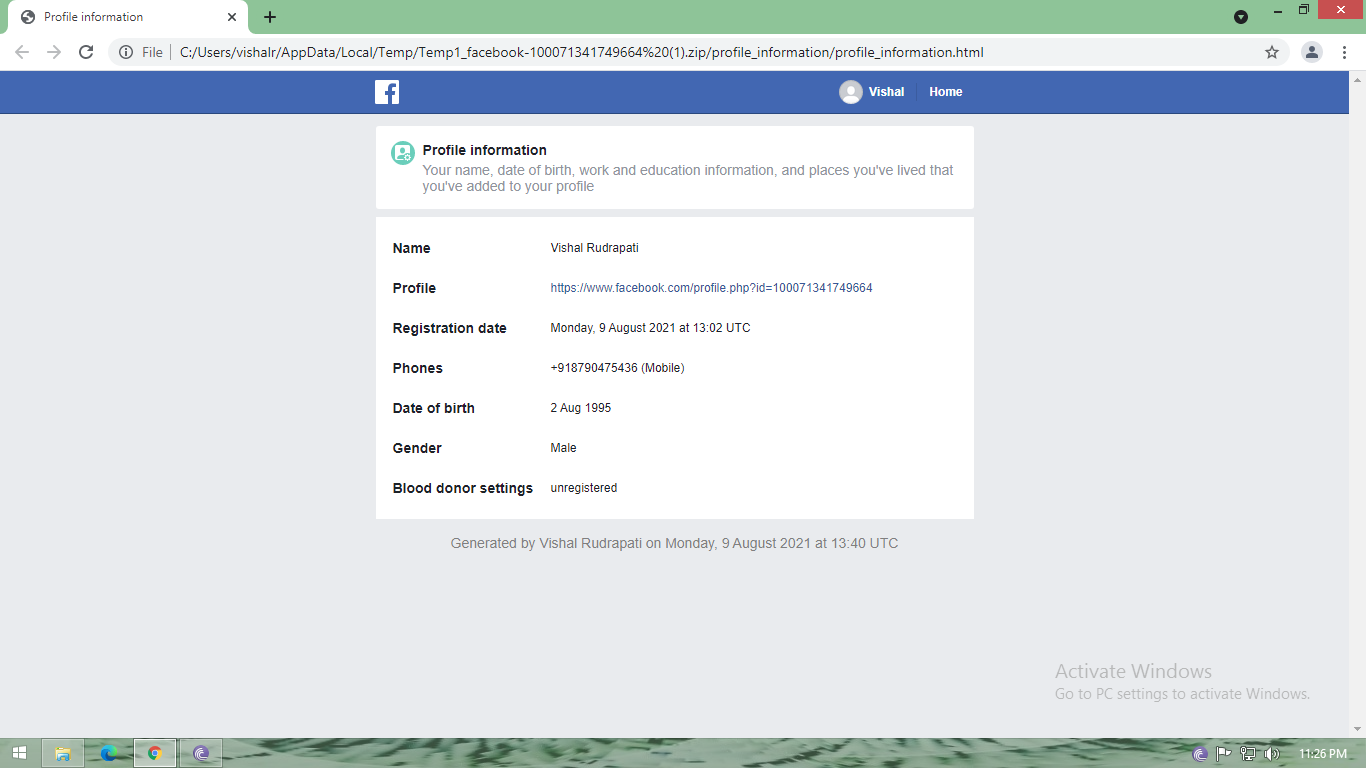Toggle the network status tray icon
The height and width of the screenshot is (768, 1366).
[x=1248, y=753]
